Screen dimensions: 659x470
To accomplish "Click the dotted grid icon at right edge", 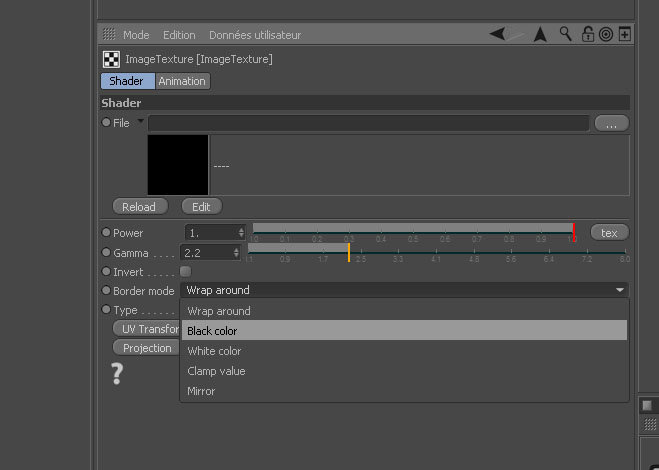I will (650, 424).
